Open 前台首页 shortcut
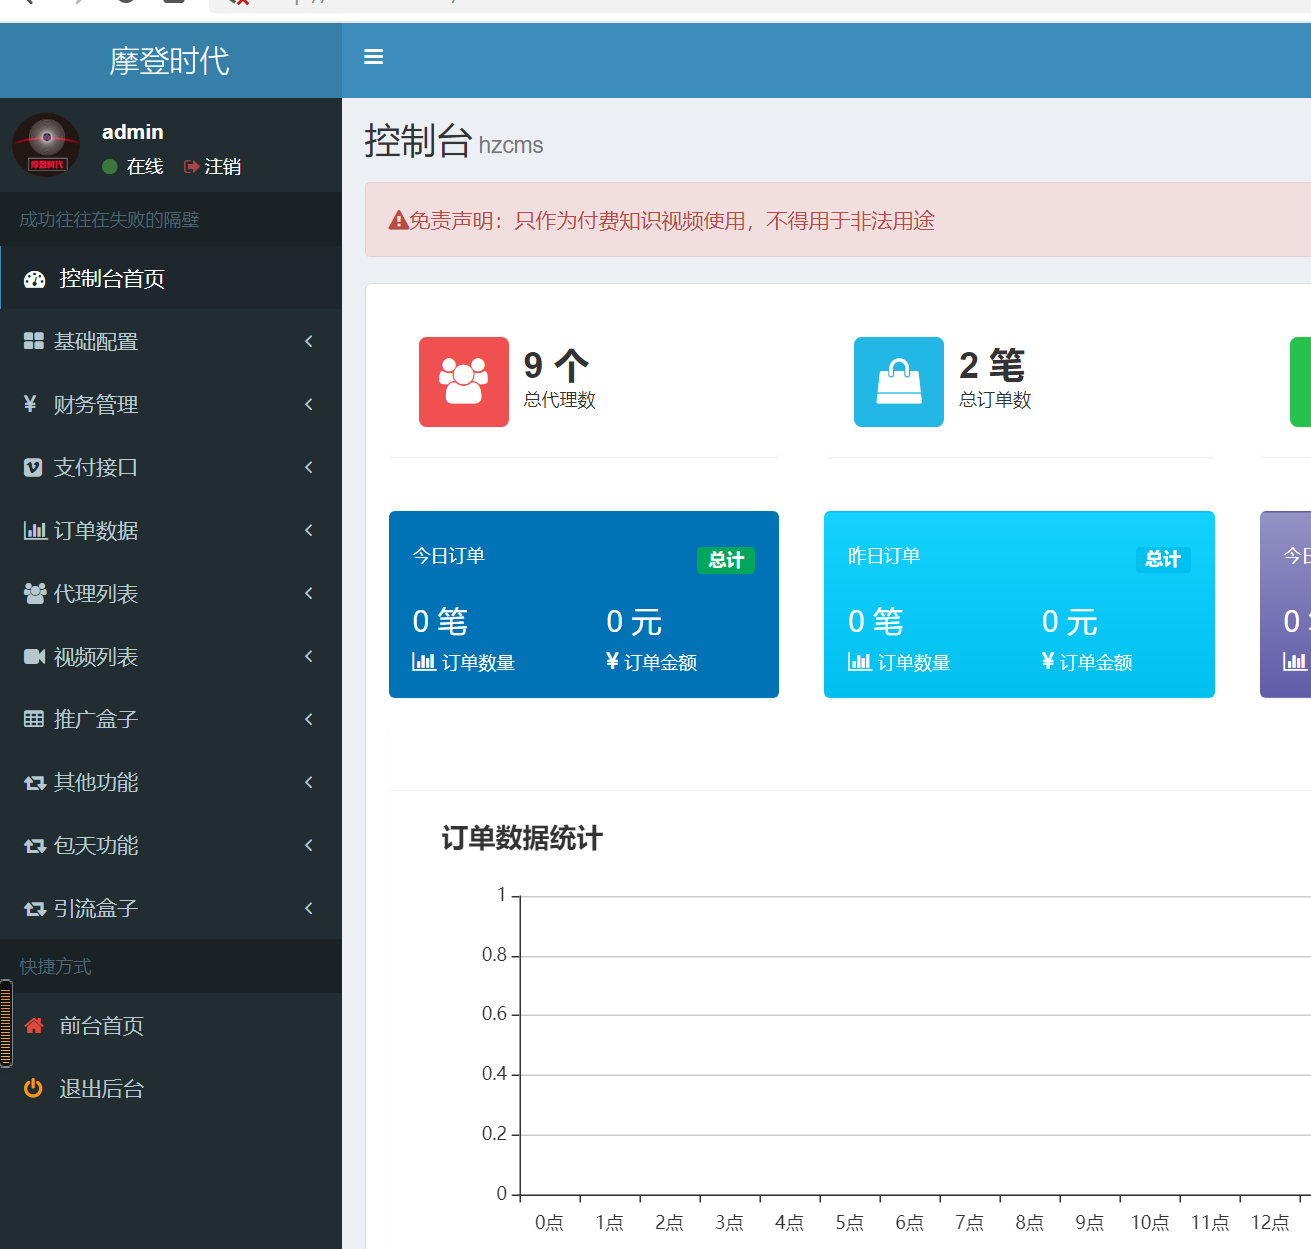Image resolution: width=1311 pixels, height=1249 pixels. pos(100,1025)
